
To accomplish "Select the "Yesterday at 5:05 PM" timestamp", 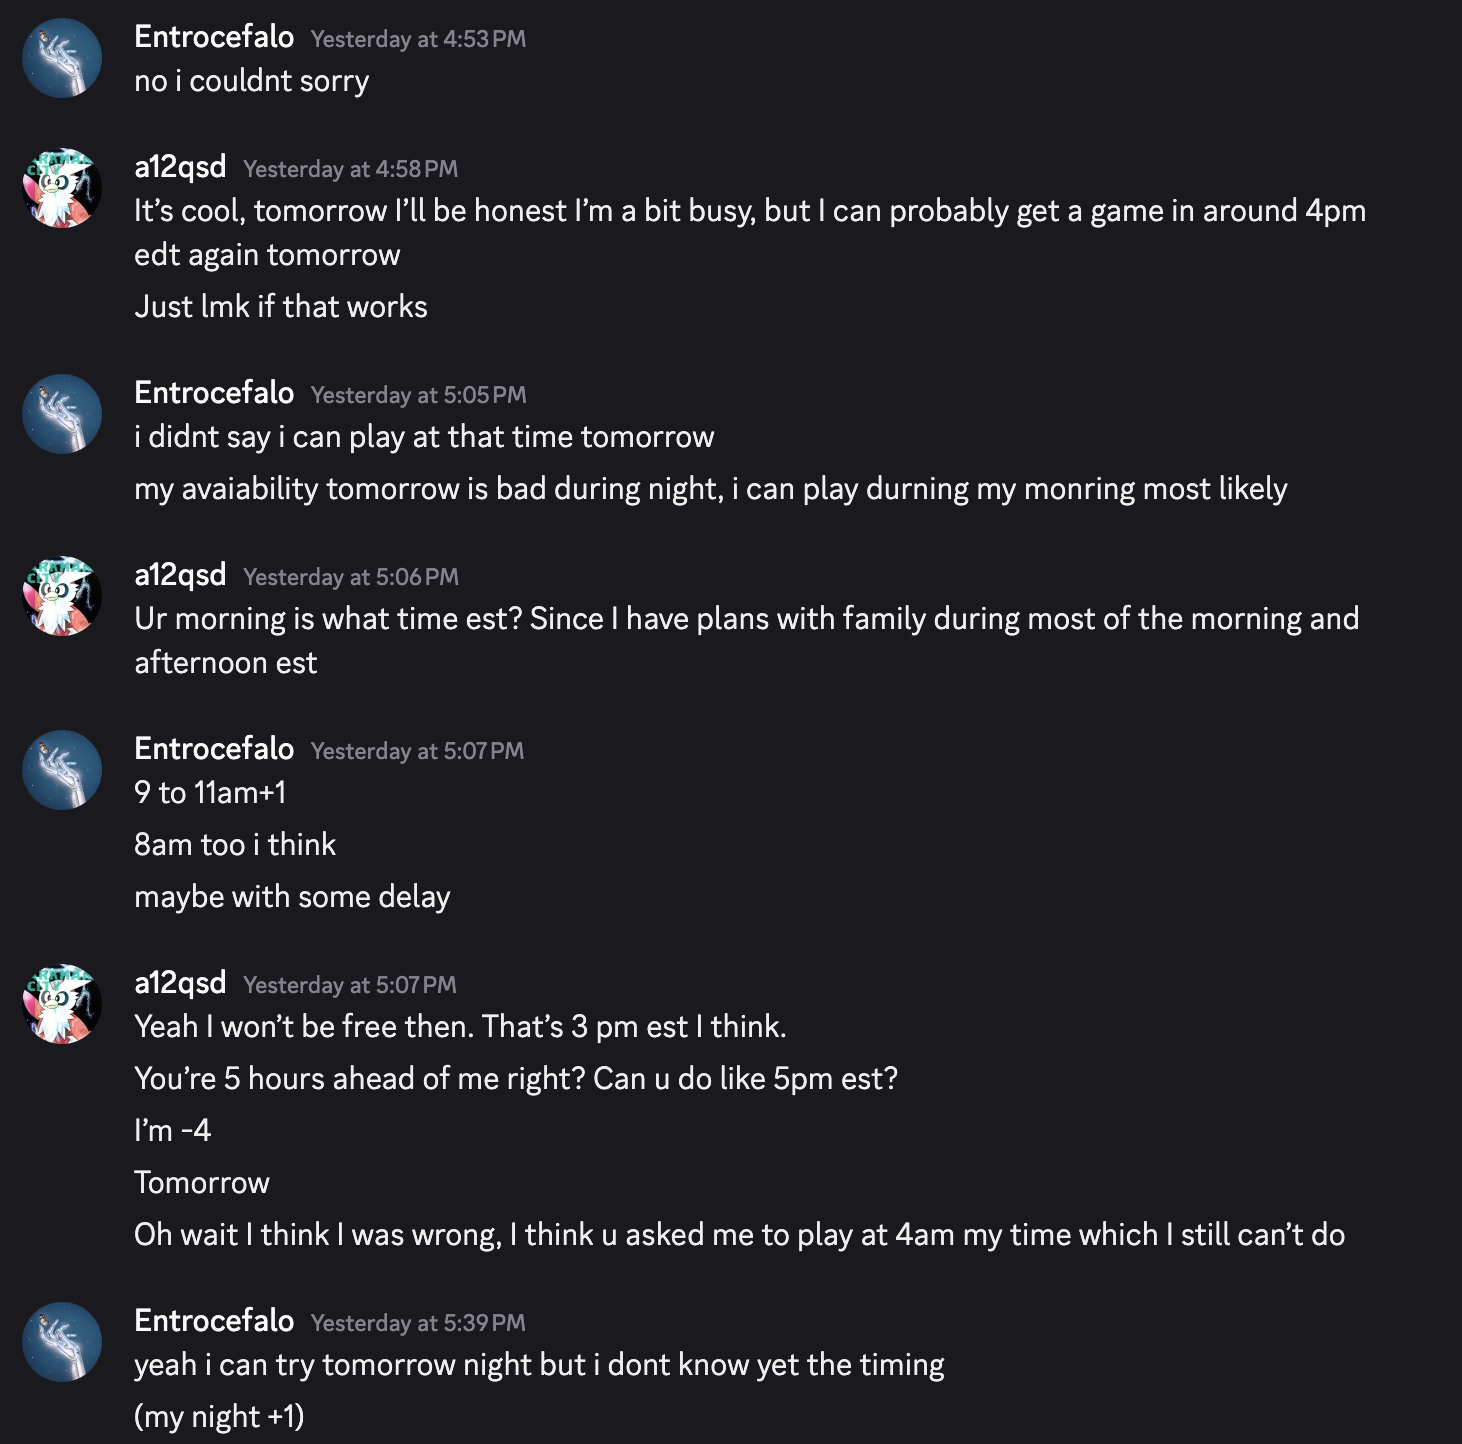I will [418, 395].
